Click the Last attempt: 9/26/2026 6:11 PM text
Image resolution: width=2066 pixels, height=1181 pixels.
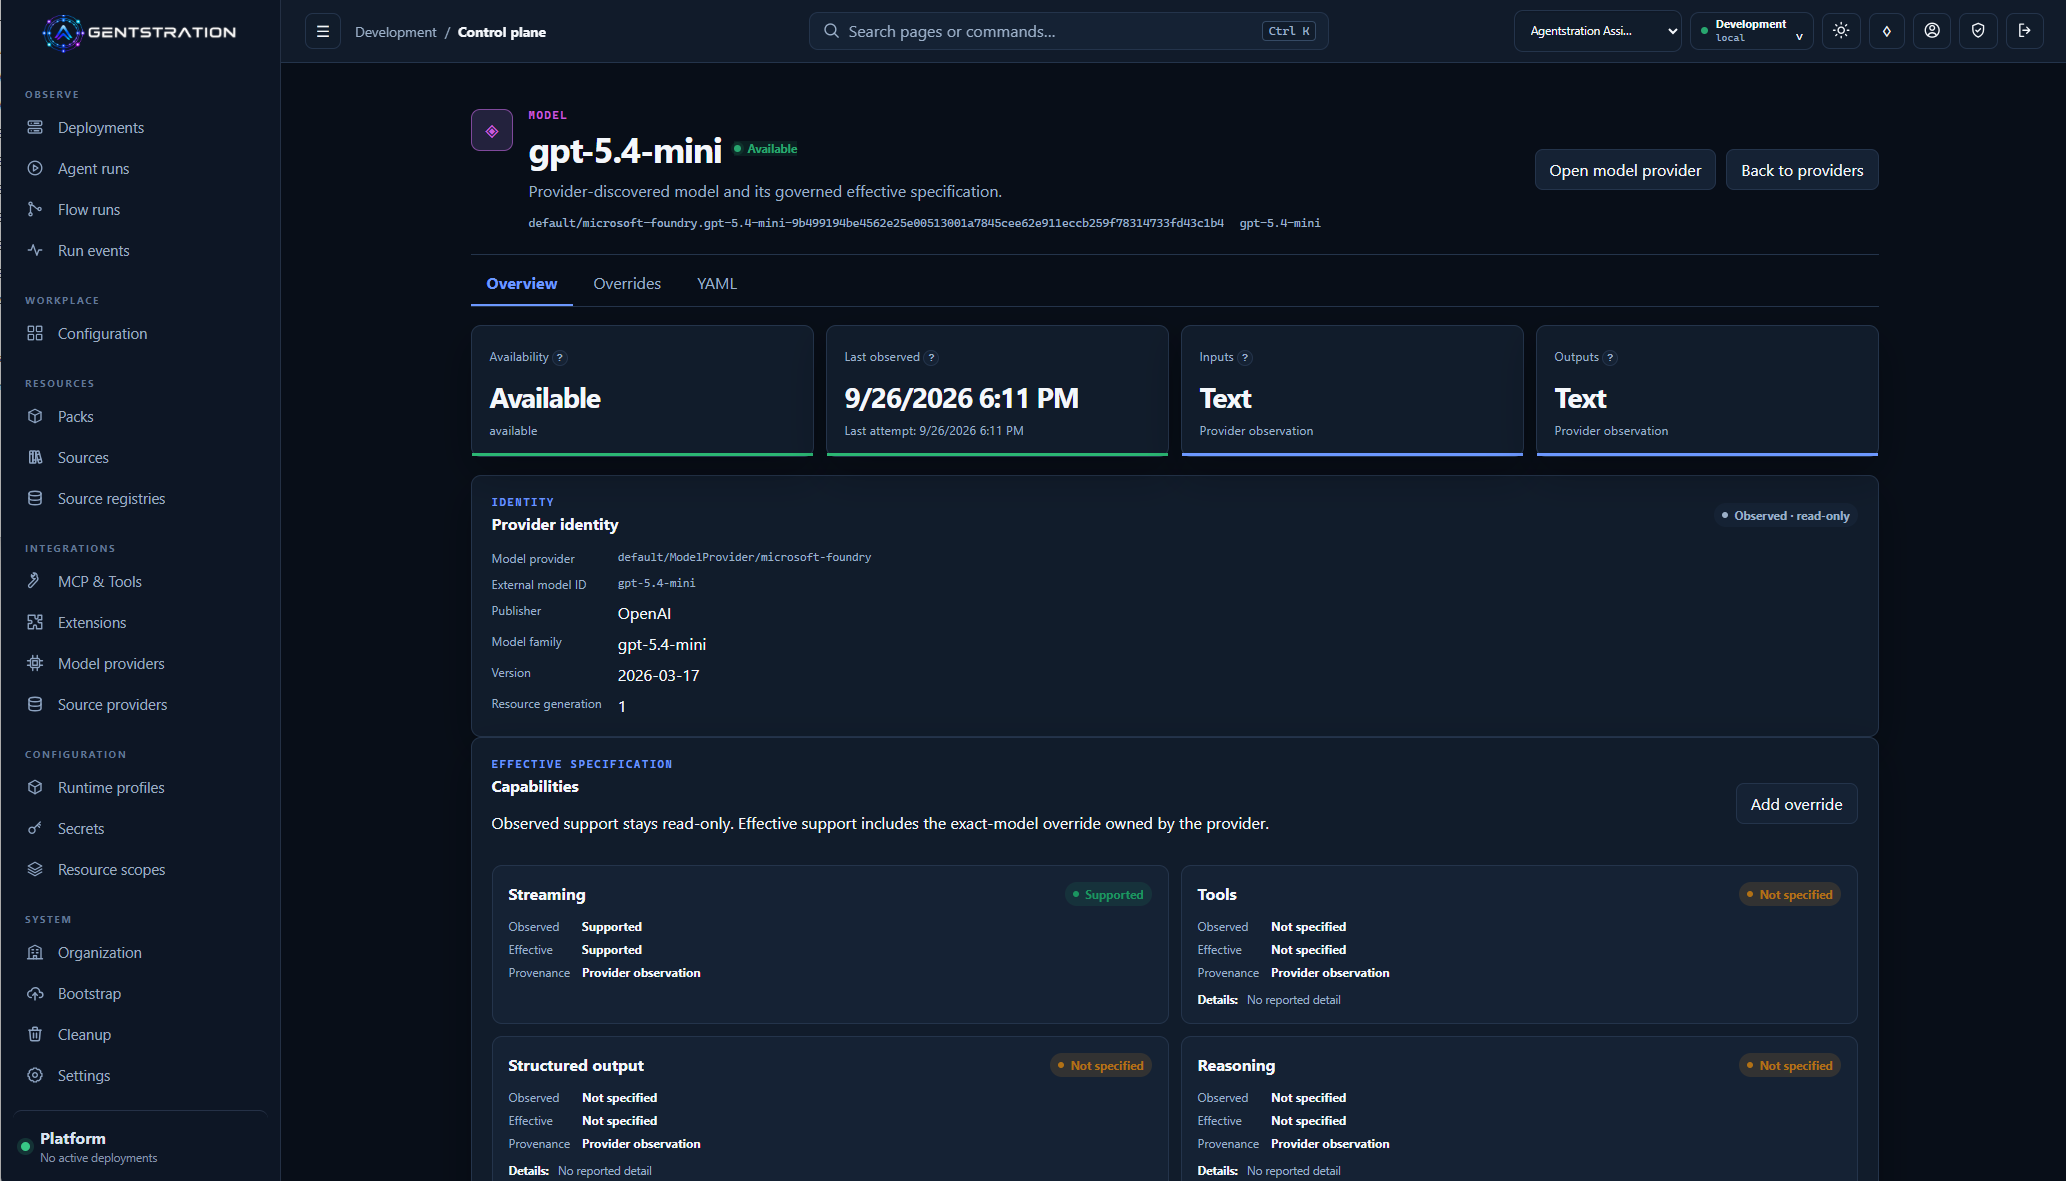pos(934,431)
